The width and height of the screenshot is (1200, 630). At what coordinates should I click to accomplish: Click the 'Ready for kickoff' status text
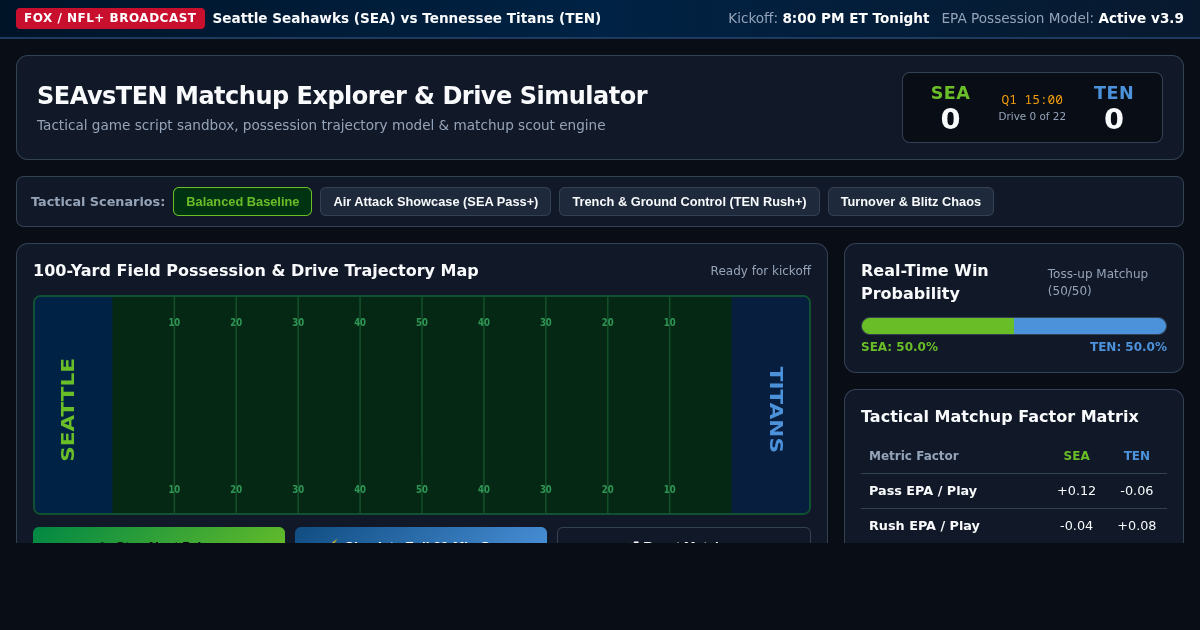pos(761,271)
